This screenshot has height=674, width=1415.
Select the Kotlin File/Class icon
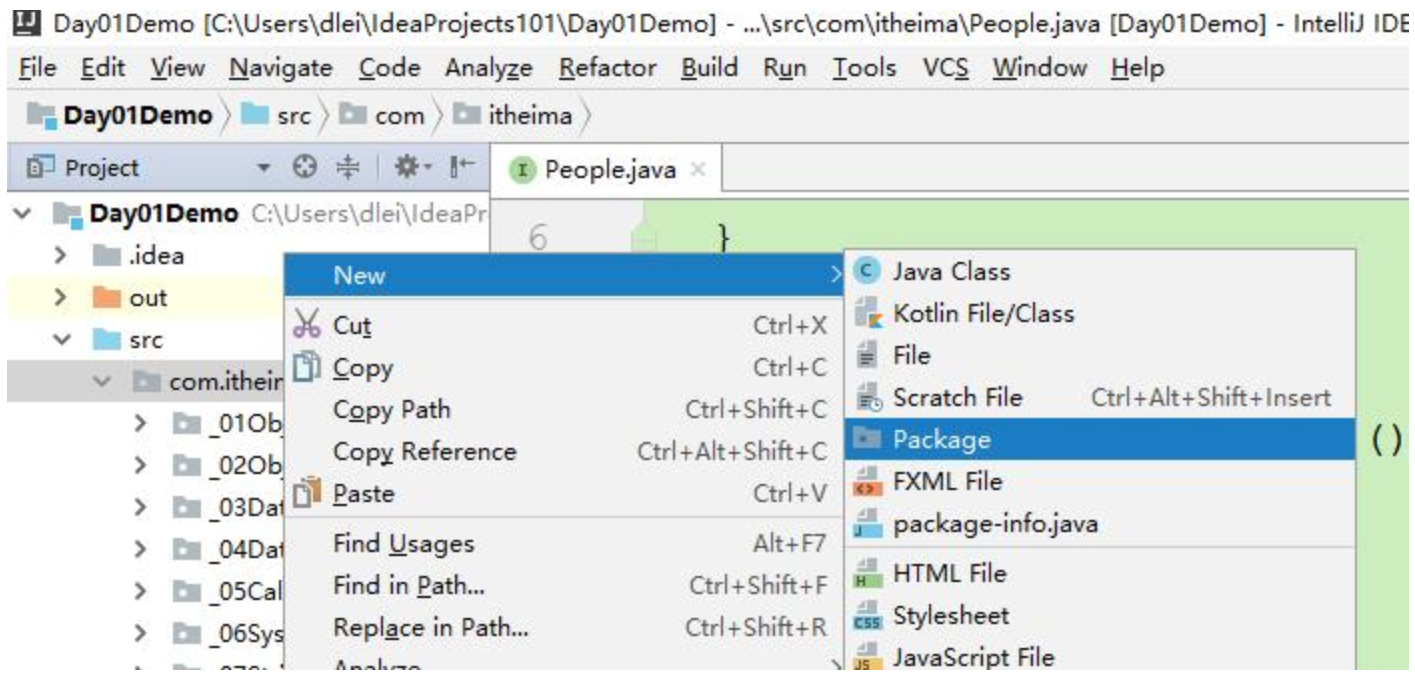868,314
